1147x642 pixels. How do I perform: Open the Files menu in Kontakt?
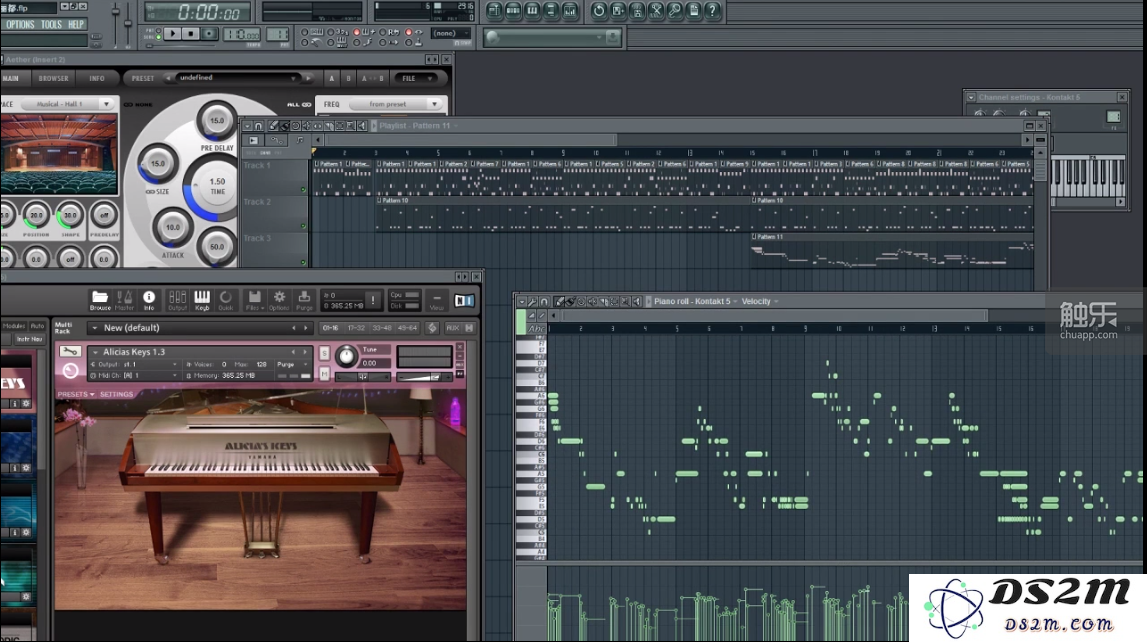pyautogui.click(x=254, y=300)
